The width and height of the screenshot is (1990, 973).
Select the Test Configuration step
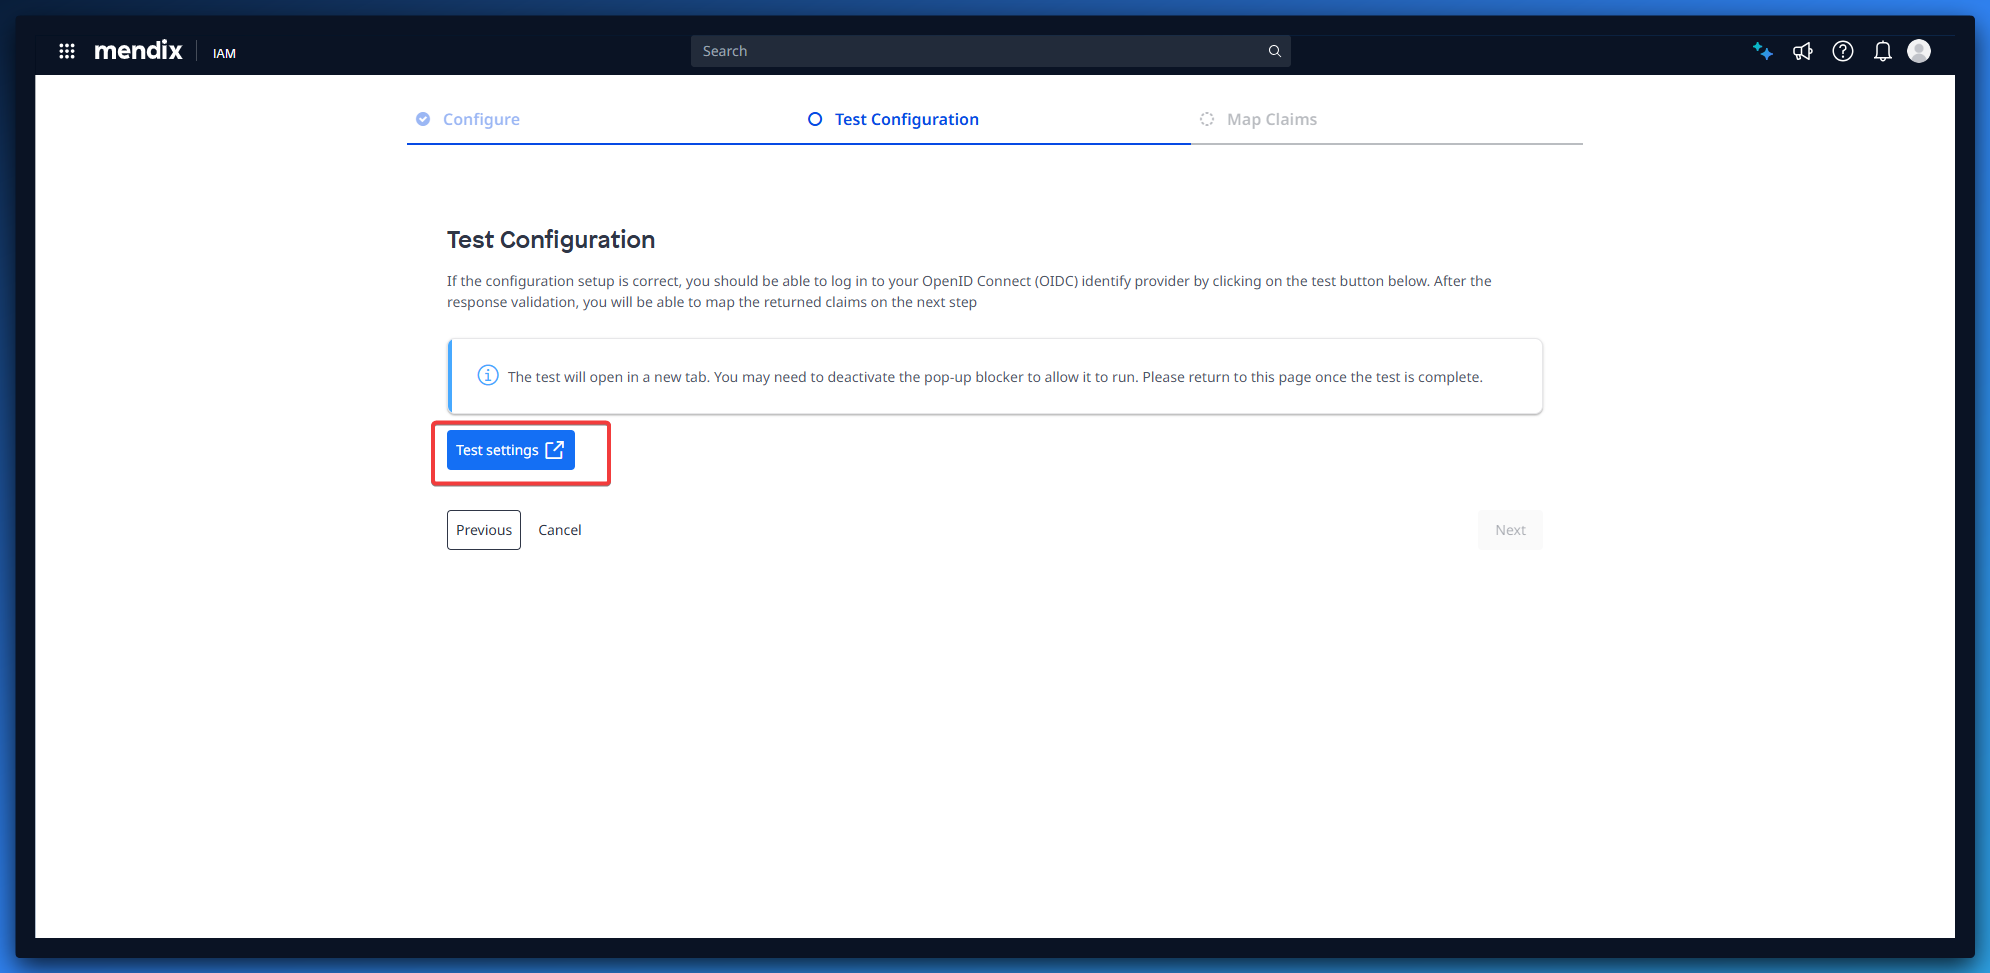(906, 119)
